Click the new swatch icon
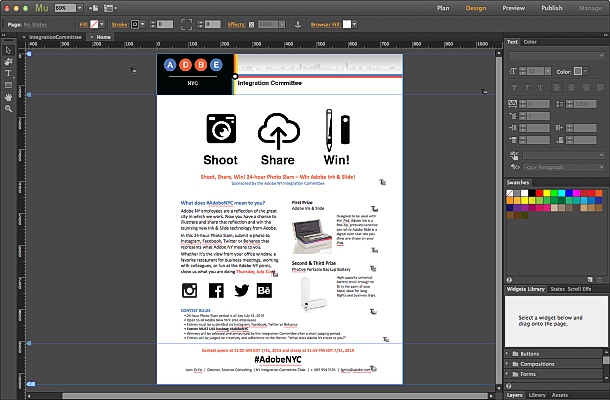This screenshot has width=610, height=400. (x=590, y=279)
